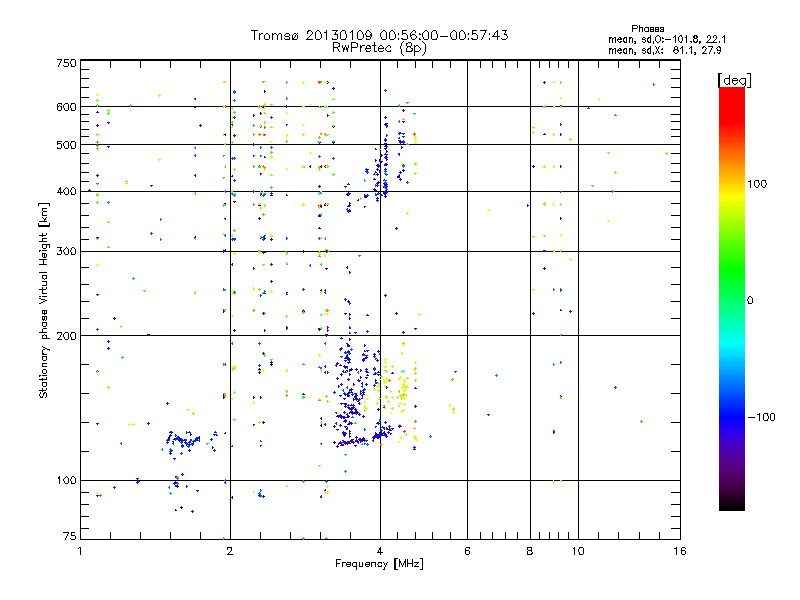Click the '750' y-axis tick label

[x=66, y=63]
